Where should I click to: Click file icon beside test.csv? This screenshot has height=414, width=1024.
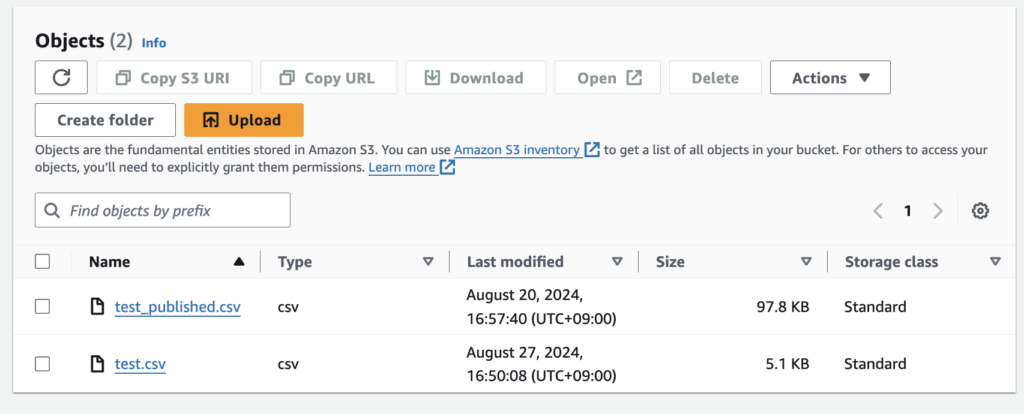click(97, 363)
